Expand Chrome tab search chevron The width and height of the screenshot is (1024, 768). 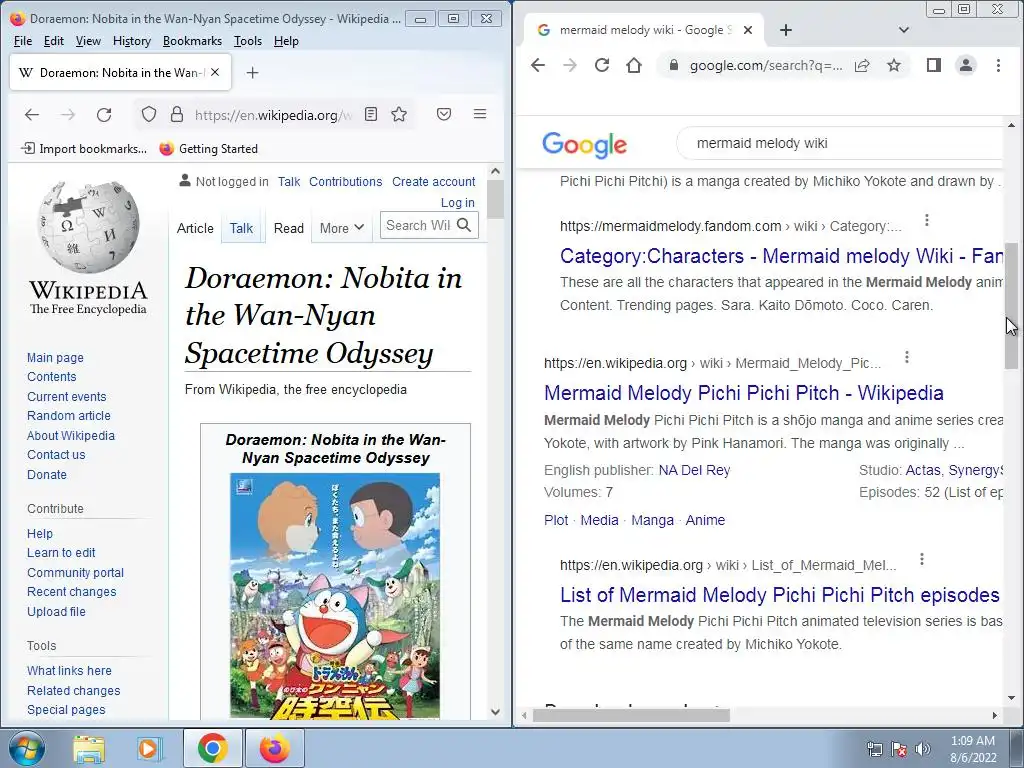click(904, 30)
